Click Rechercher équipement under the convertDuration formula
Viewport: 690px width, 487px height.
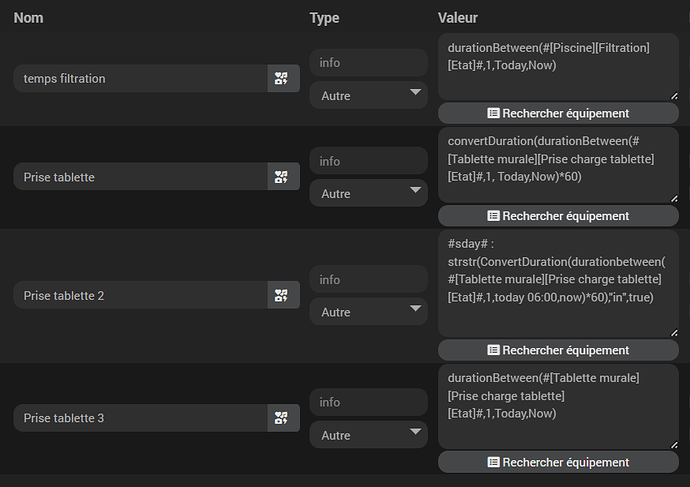coord(558,215)
